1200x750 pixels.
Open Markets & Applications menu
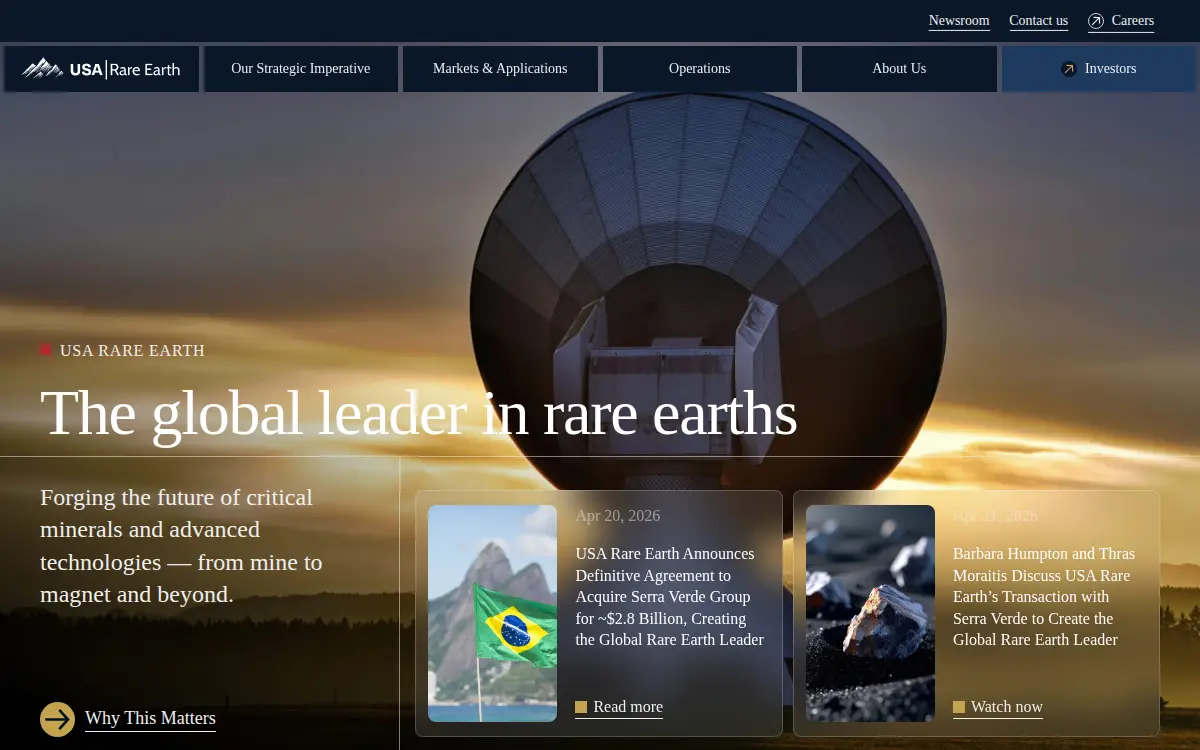click(x=500, y=69)
